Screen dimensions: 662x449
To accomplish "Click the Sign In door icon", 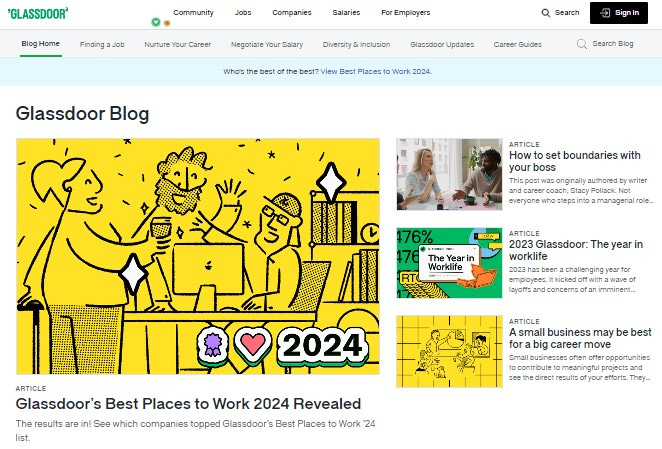I will click(605, 13).
